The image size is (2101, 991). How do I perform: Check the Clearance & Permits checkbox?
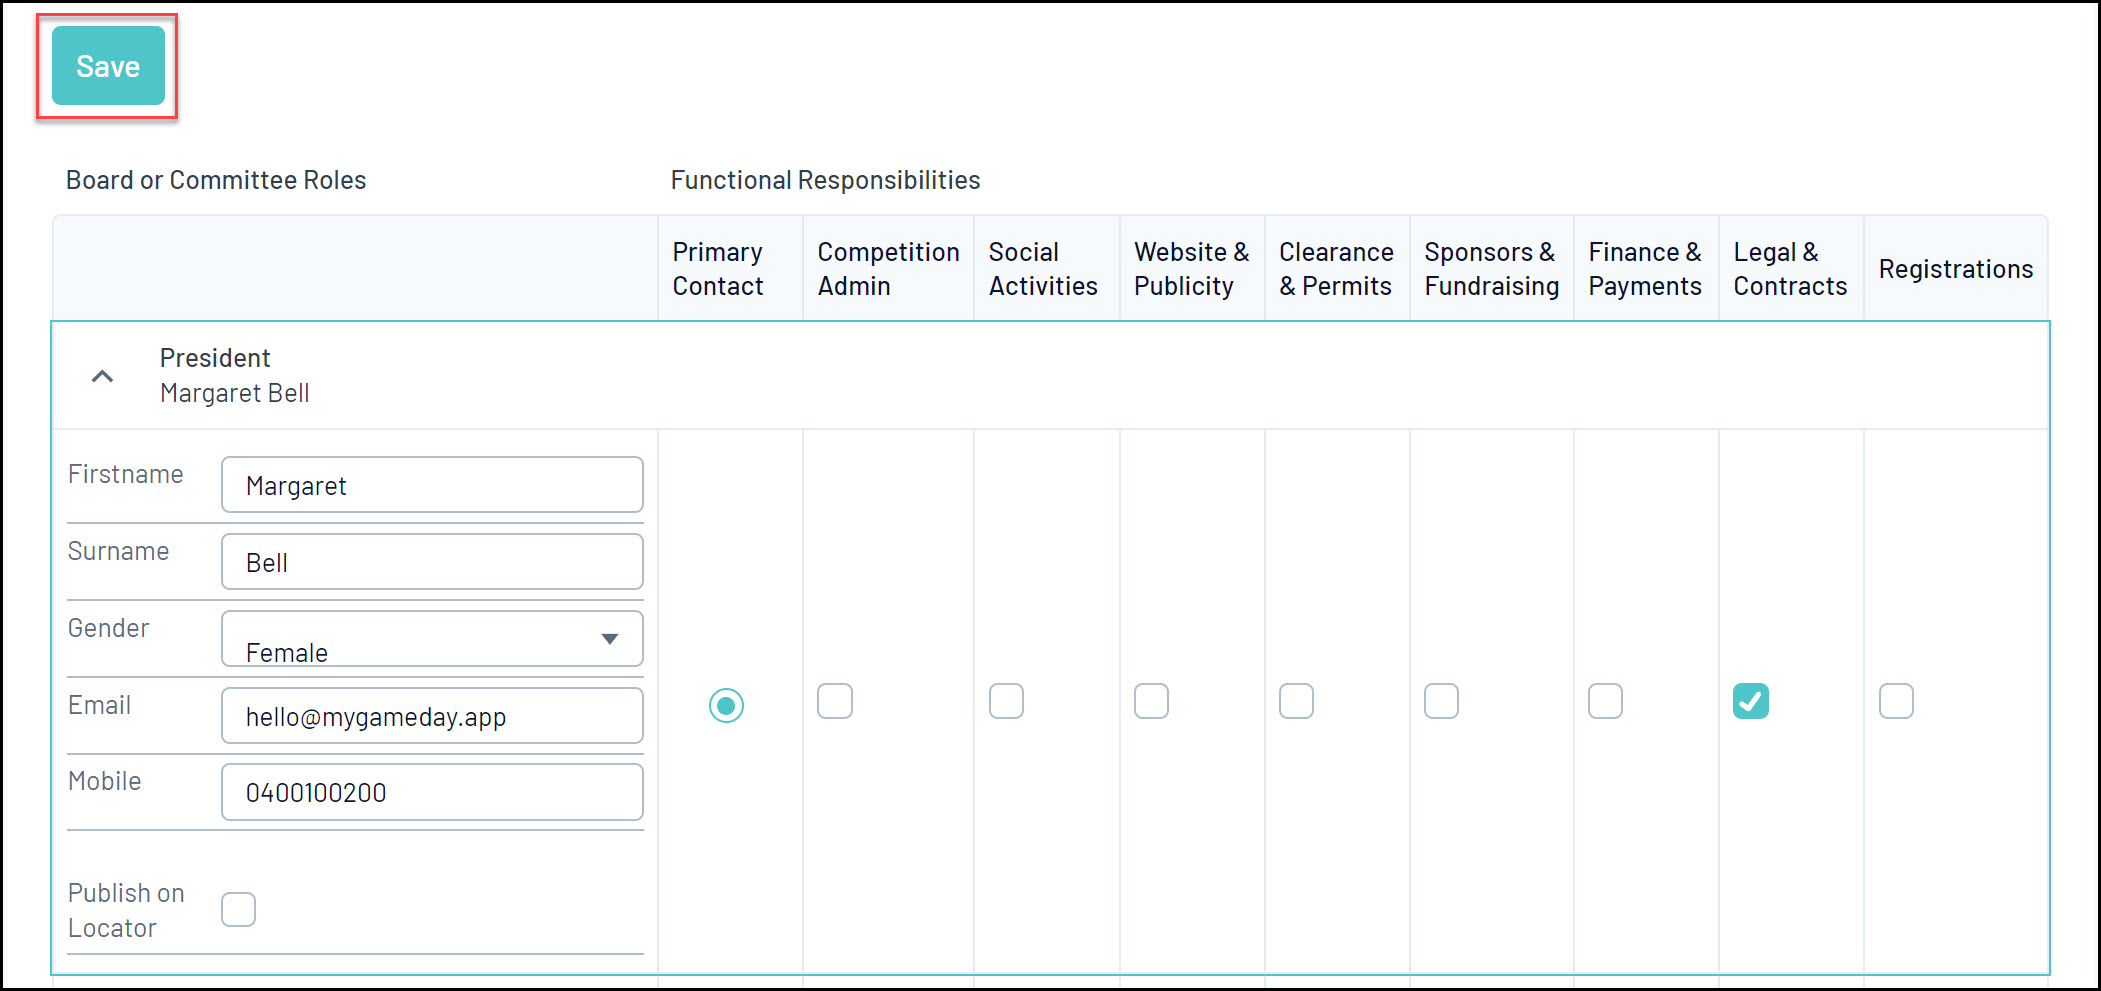tap(1296, 701)
